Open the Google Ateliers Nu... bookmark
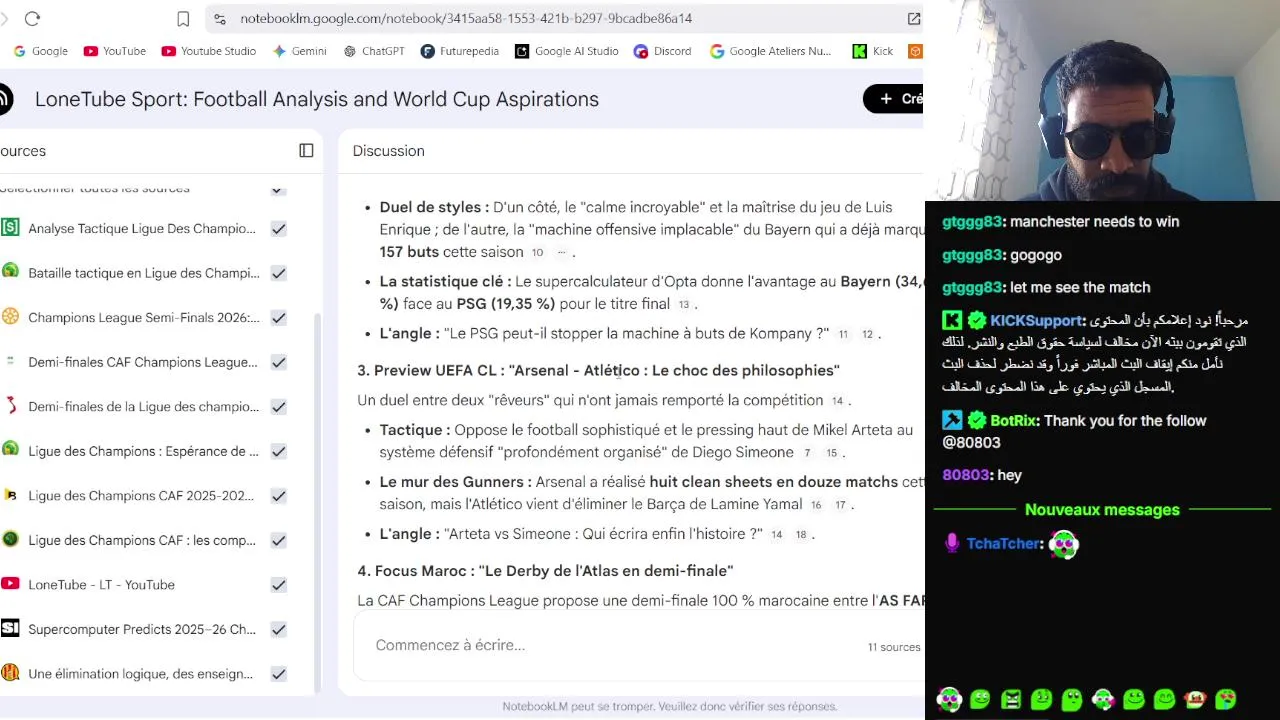 pos(770,51)
